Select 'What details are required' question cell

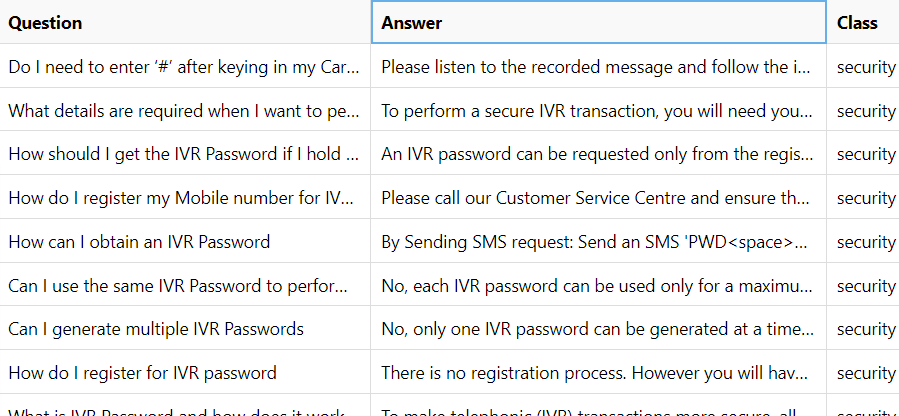click(185, 110)
